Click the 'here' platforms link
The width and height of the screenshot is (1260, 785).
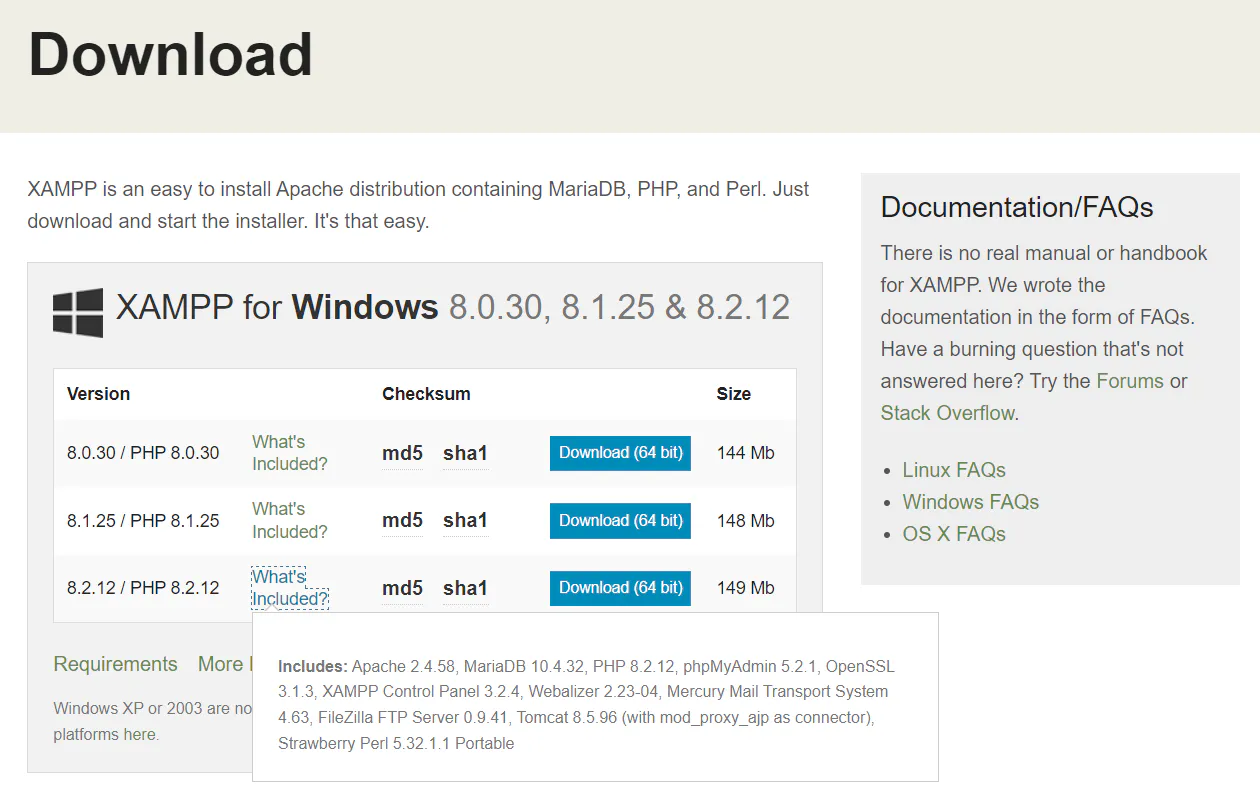click(139, 734)
